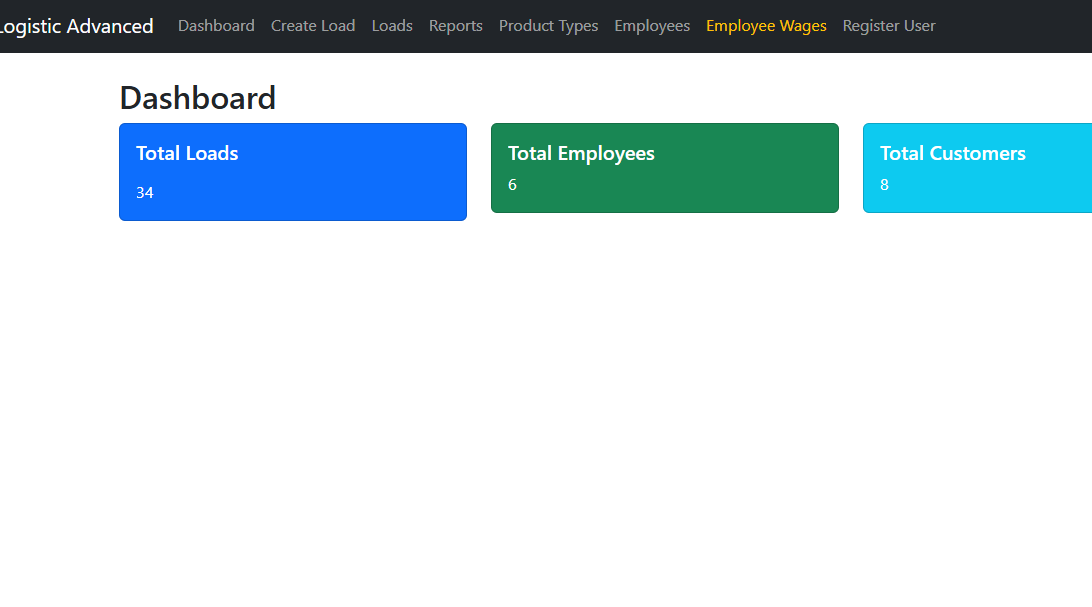The width and height of the screenshot is (1092, 607).
Task: Click the value 34 under Total Loads
Action: click(145, 193)
